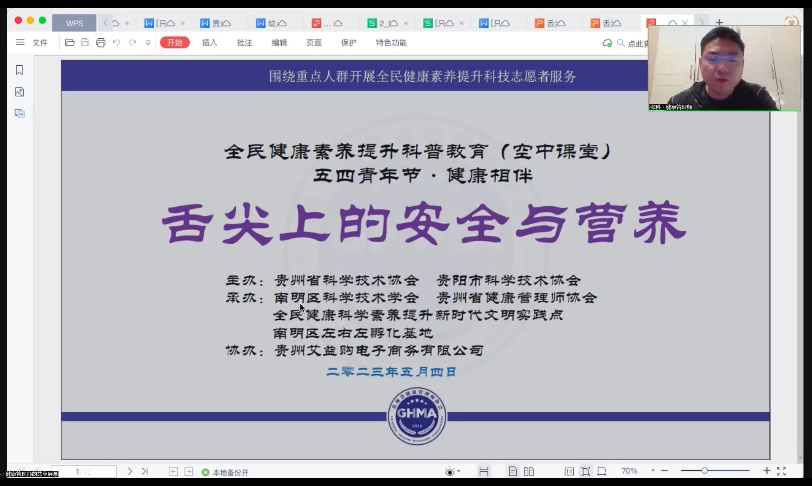812x486 pixels.
Task: Select the 保护 ribbon tab
Action: click(349, 42)
